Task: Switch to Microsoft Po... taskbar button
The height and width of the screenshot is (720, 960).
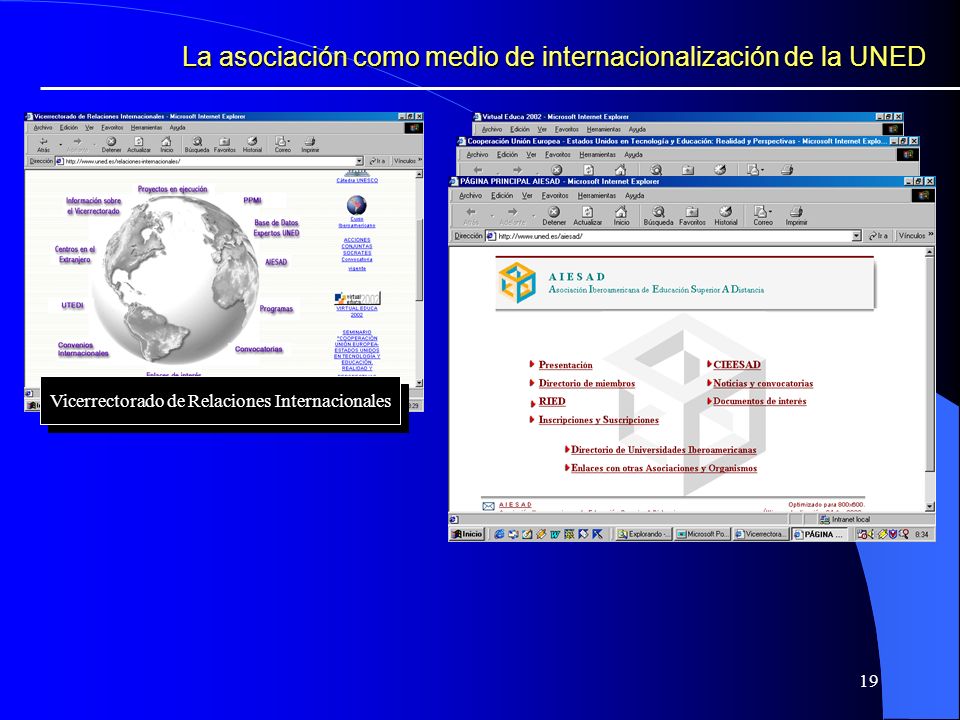Action: click(702, 534)
